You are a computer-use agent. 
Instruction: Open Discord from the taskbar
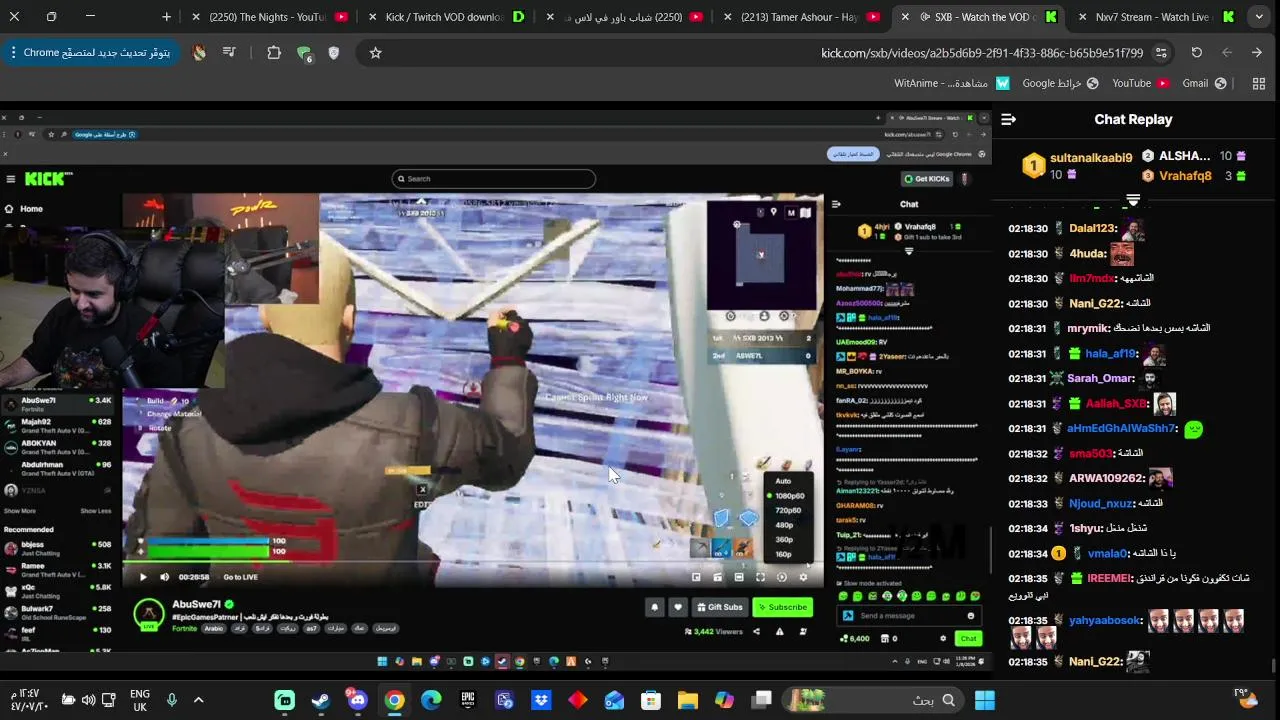click(x=357, y=700)
